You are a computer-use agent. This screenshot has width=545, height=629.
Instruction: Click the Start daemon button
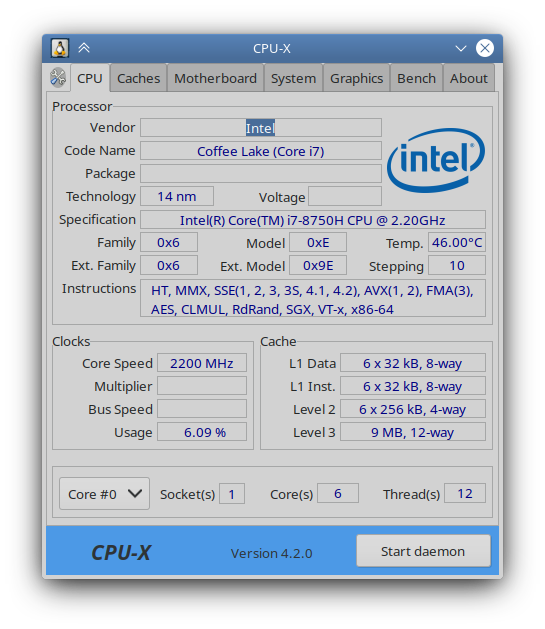[423, 551]
